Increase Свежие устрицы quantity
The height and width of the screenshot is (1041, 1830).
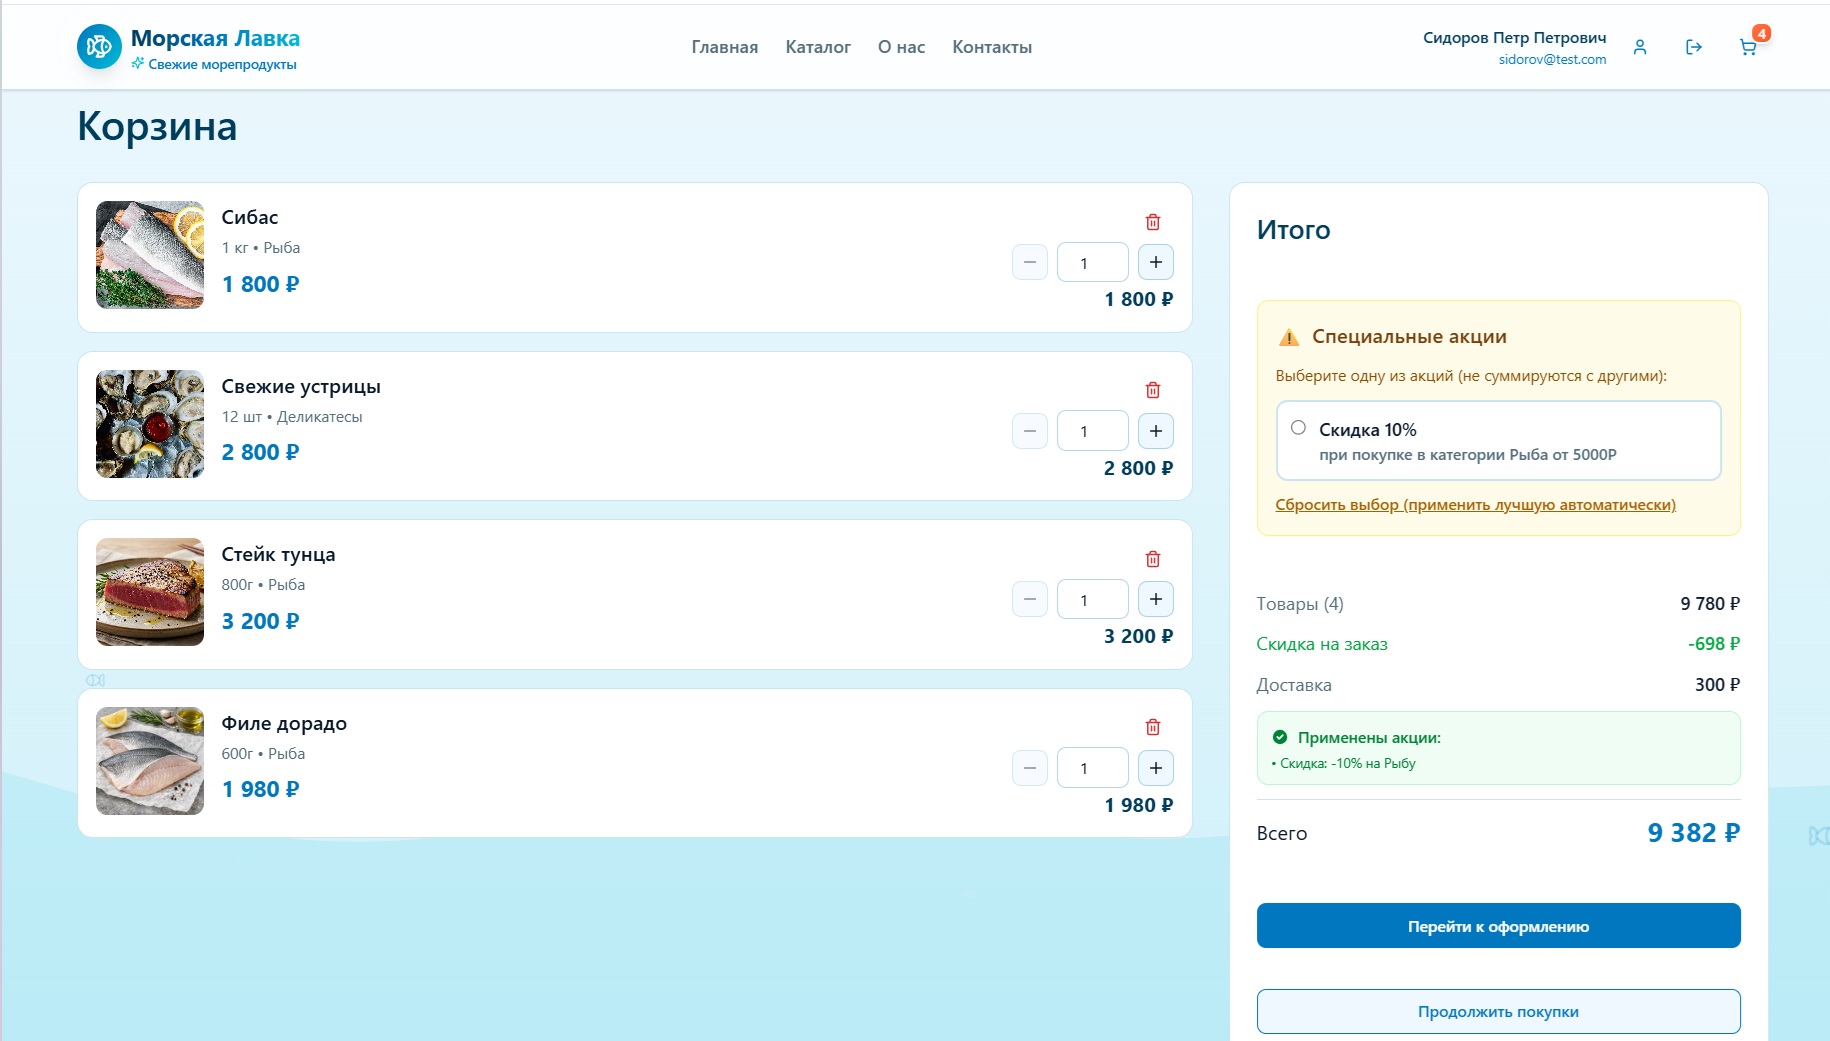[1156, 431]
